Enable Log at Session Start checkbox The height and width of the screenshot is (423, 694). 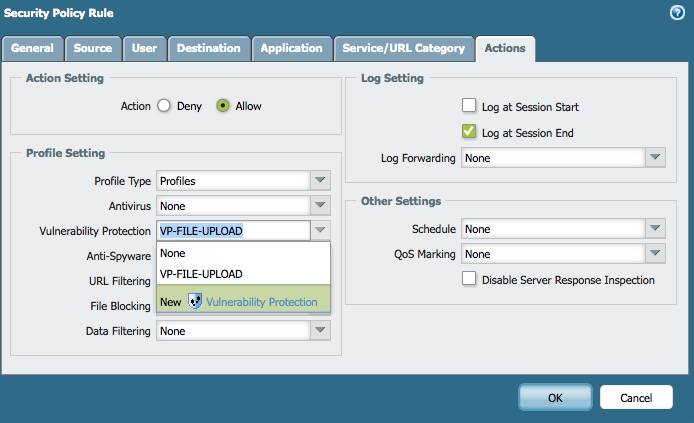pos(469,106)
